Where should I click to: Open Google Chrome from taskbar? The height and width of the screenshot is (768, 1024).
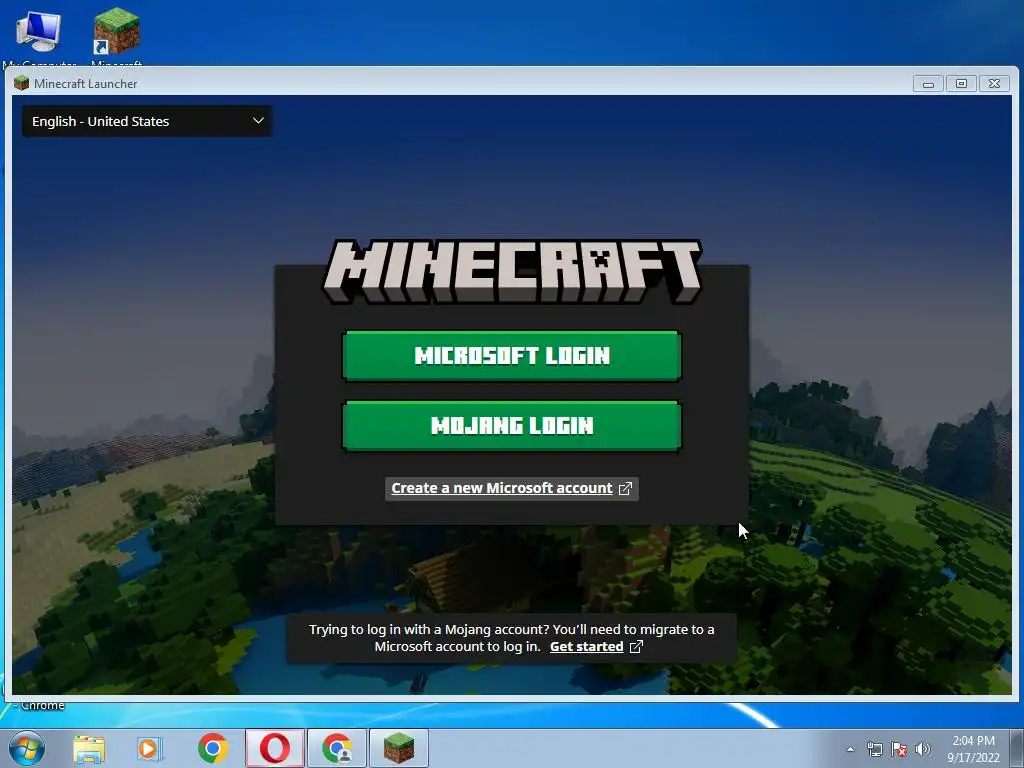coord(212,748)
